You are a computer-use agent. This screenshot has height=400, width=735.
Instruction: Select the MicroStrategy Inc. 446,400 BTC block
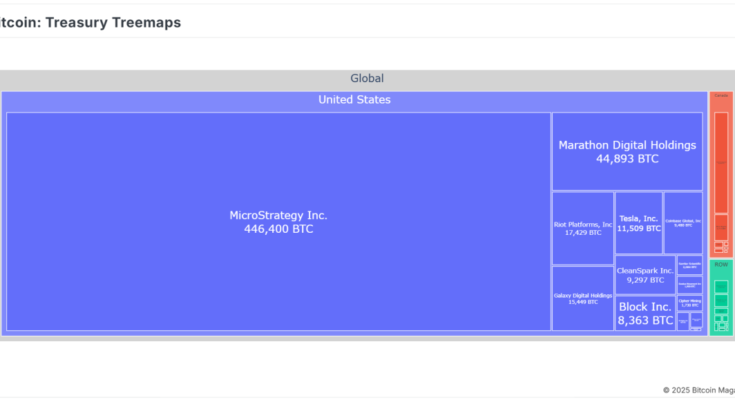coord(278,221)
